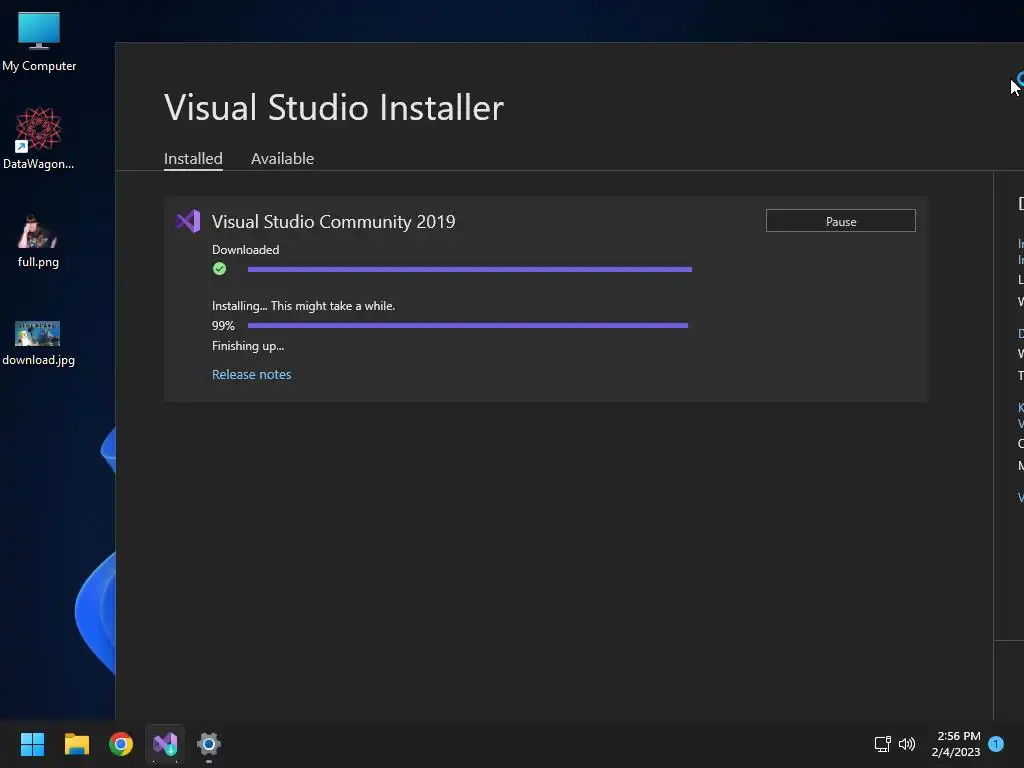This screenshot has height=768, width=1024.
Task: Open the volume speaker tray icon
Action: (906, 743)
